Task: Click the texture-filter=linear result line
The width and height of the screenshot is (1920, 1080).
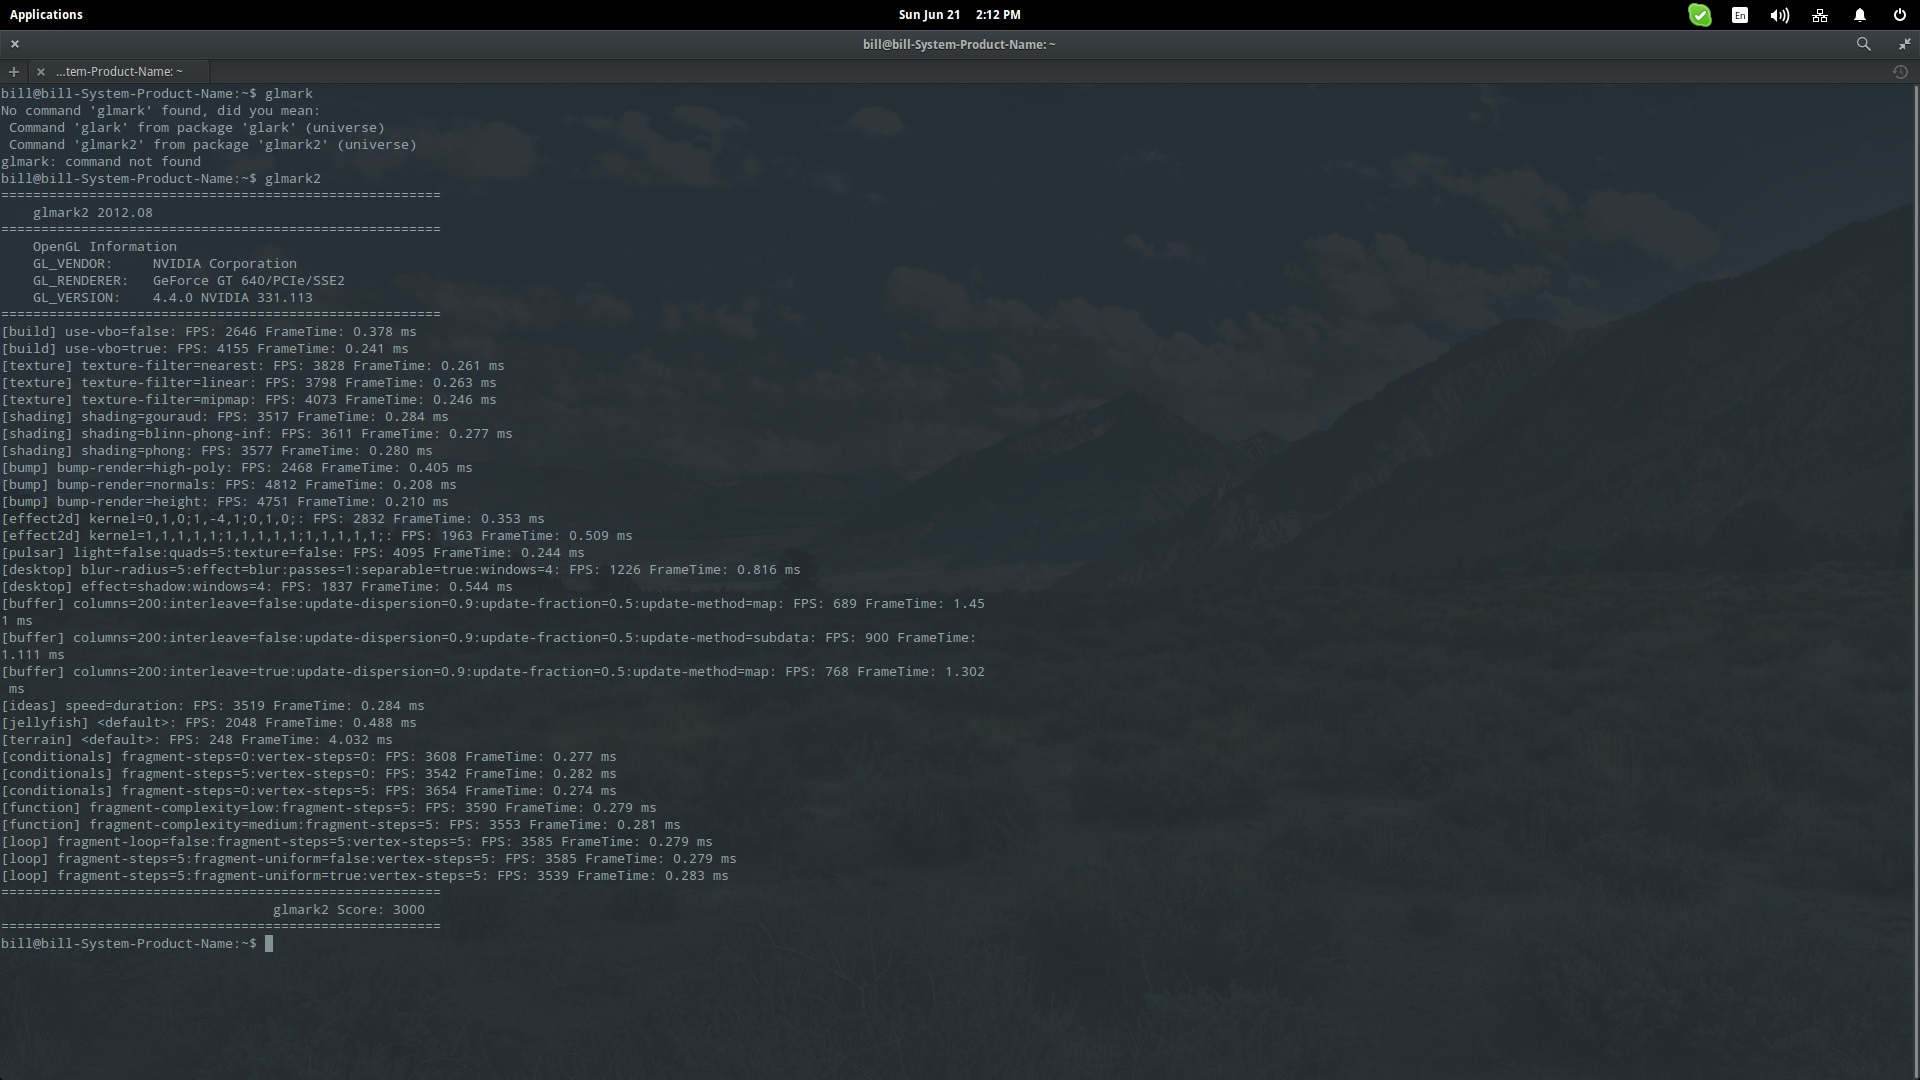Action: click(249, 382)
